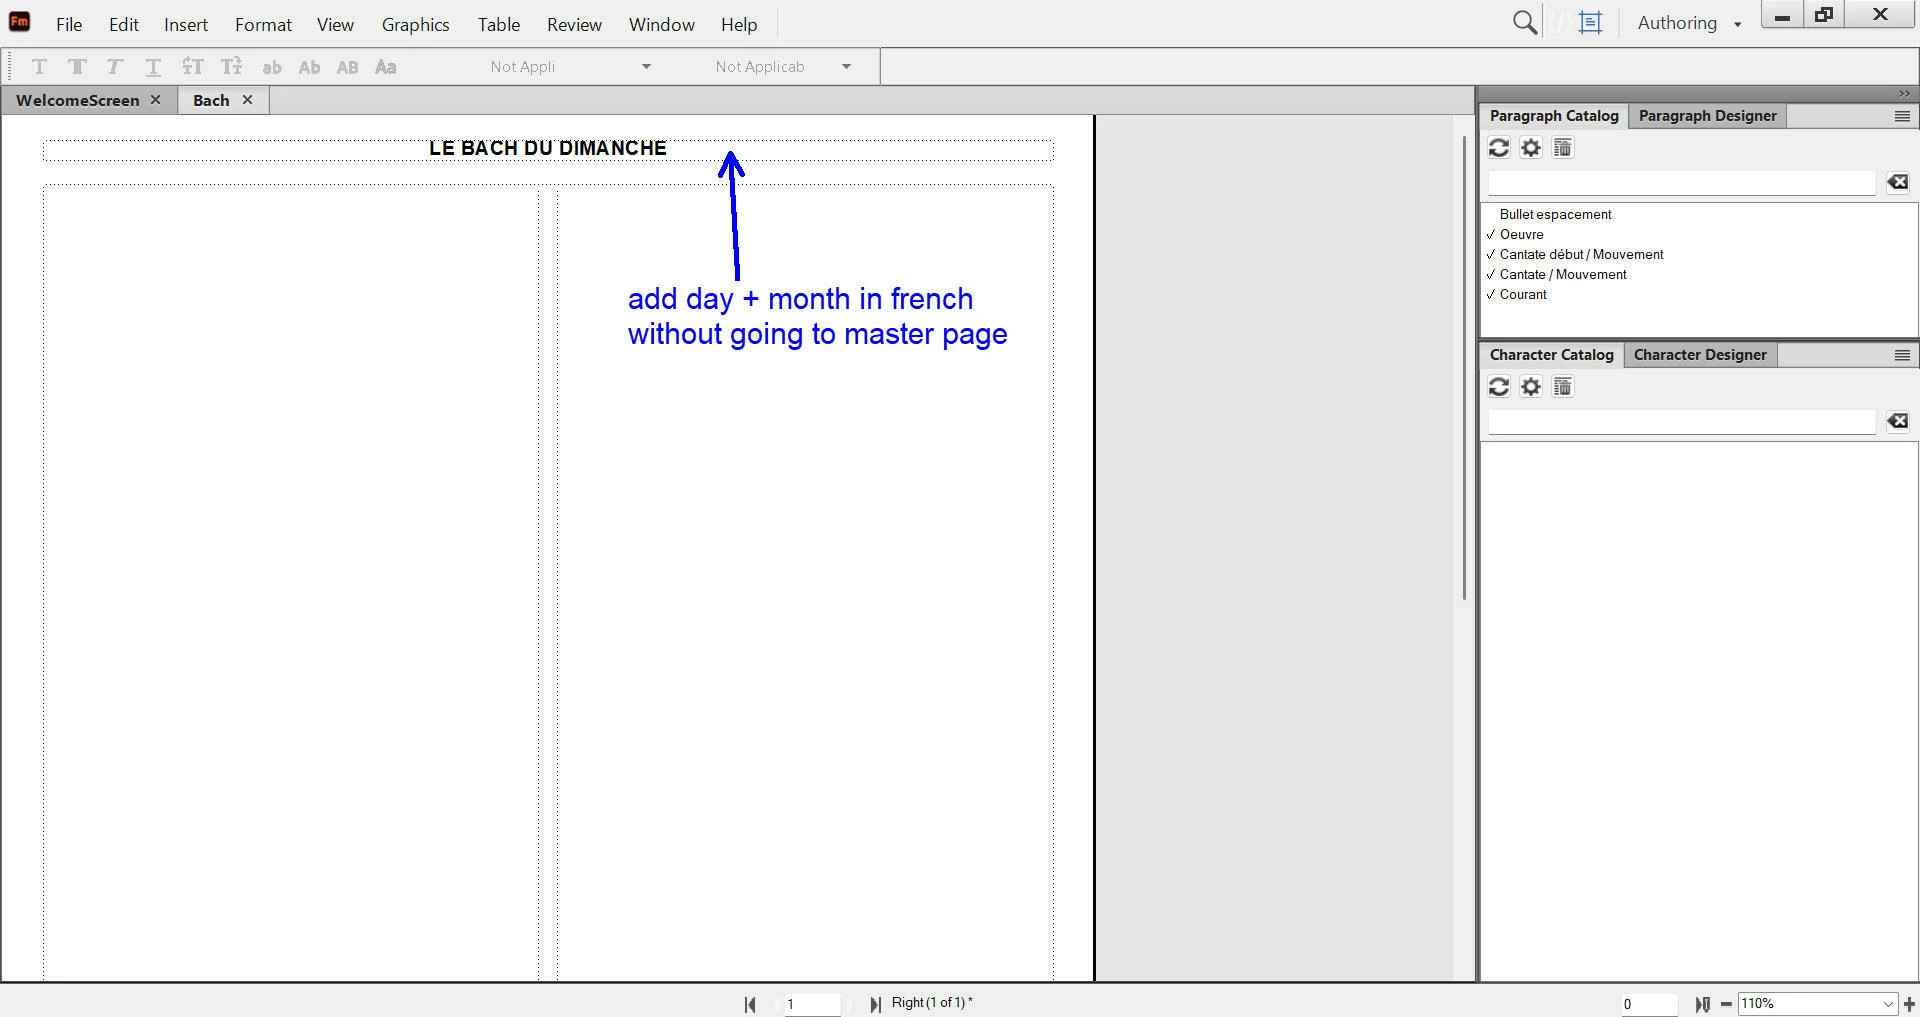The image size is (1920, 1017).
Task: Toggle bold text formatting
Action: [77, 67]
